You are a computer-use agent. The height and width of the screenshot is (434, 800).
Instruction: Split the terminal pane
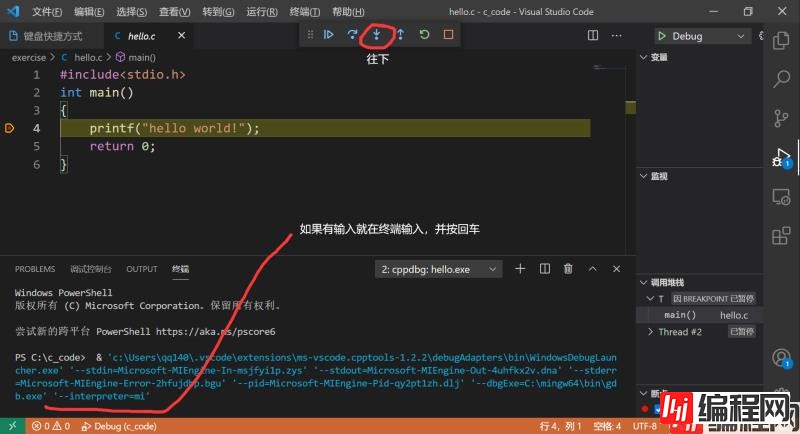(544, 269)
